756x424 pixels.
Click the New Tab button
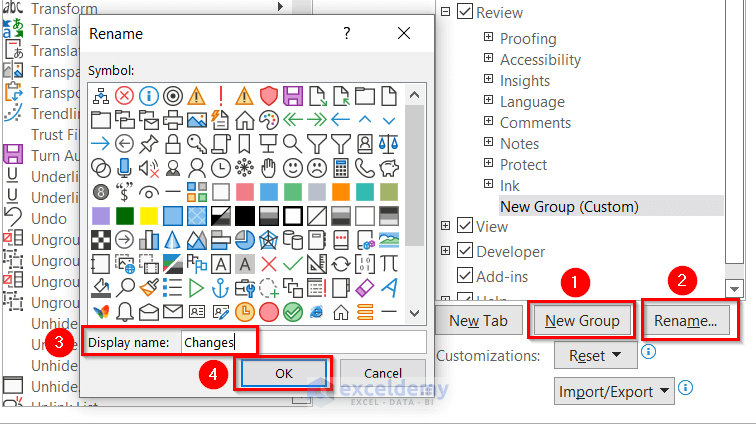(479, 320)
